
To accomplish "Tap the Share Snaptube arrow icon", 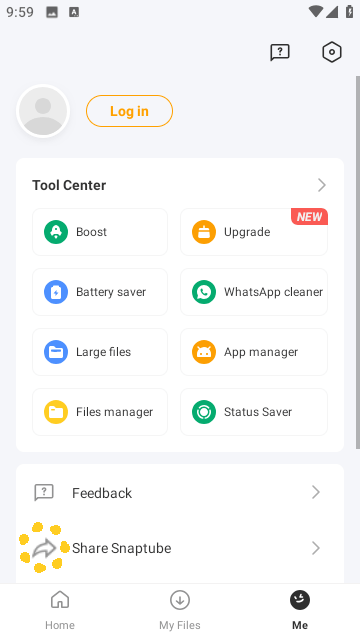I will [x=44, y=548].
